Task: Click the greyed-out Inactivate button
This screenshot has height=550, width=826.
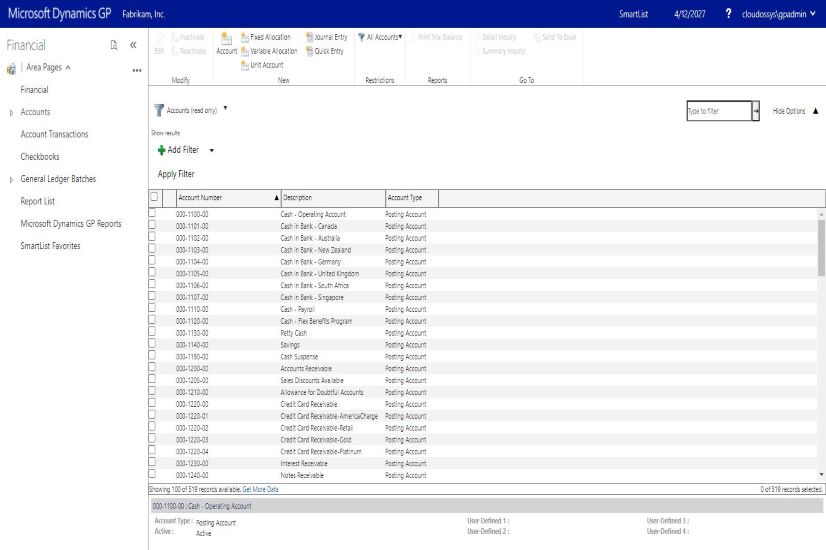Action: click(188, 37)
